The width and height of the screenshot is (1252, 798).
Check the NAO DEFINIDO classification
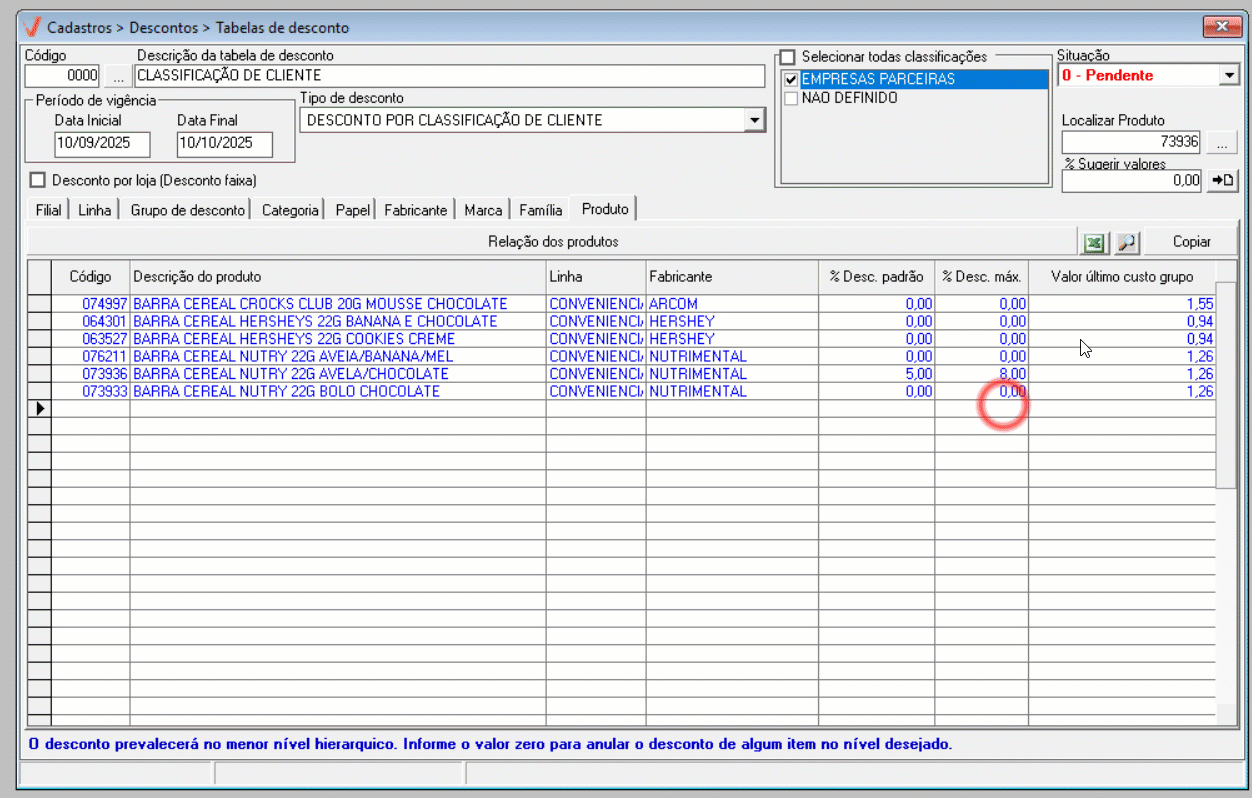coord(791,99)
